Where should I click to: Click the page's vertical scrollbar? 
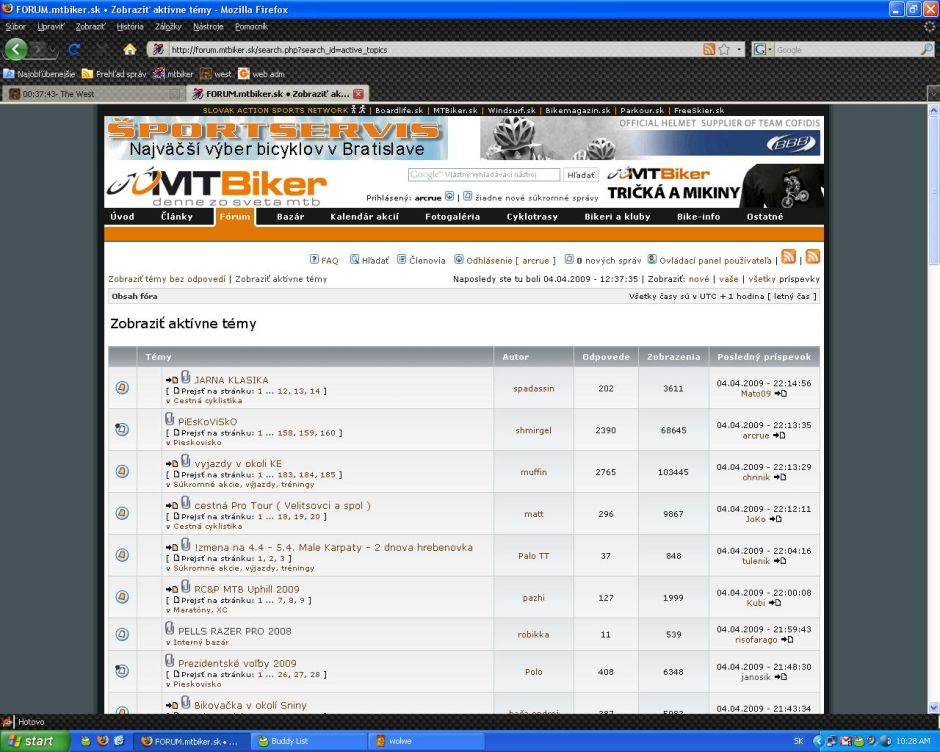[x=932, y=400]
